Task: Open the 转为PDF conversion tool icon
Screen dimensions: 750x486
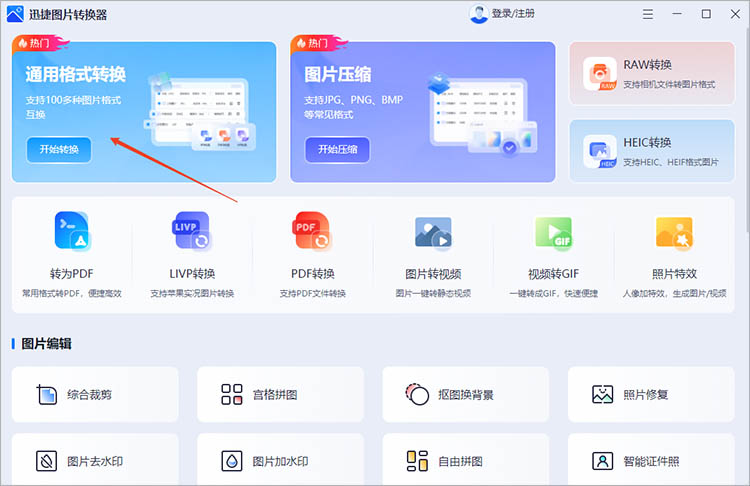Action: point(71,232)
